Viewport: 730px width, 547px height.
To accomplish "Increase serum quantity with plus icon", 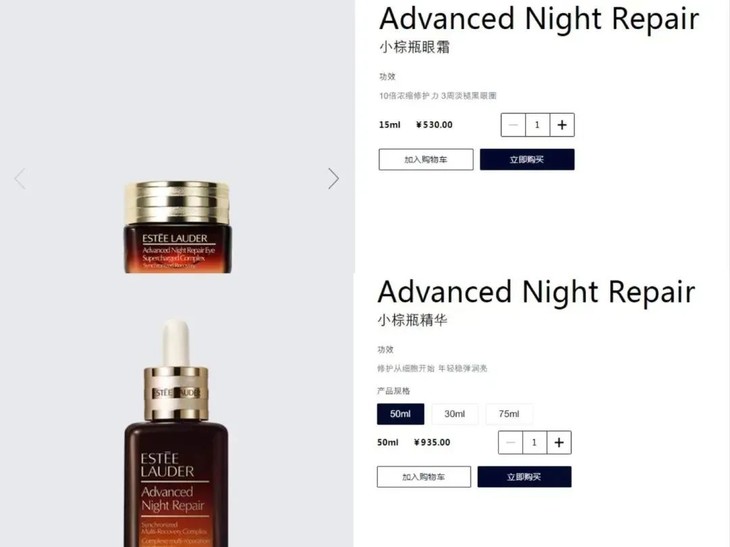I will pos(559,442).
